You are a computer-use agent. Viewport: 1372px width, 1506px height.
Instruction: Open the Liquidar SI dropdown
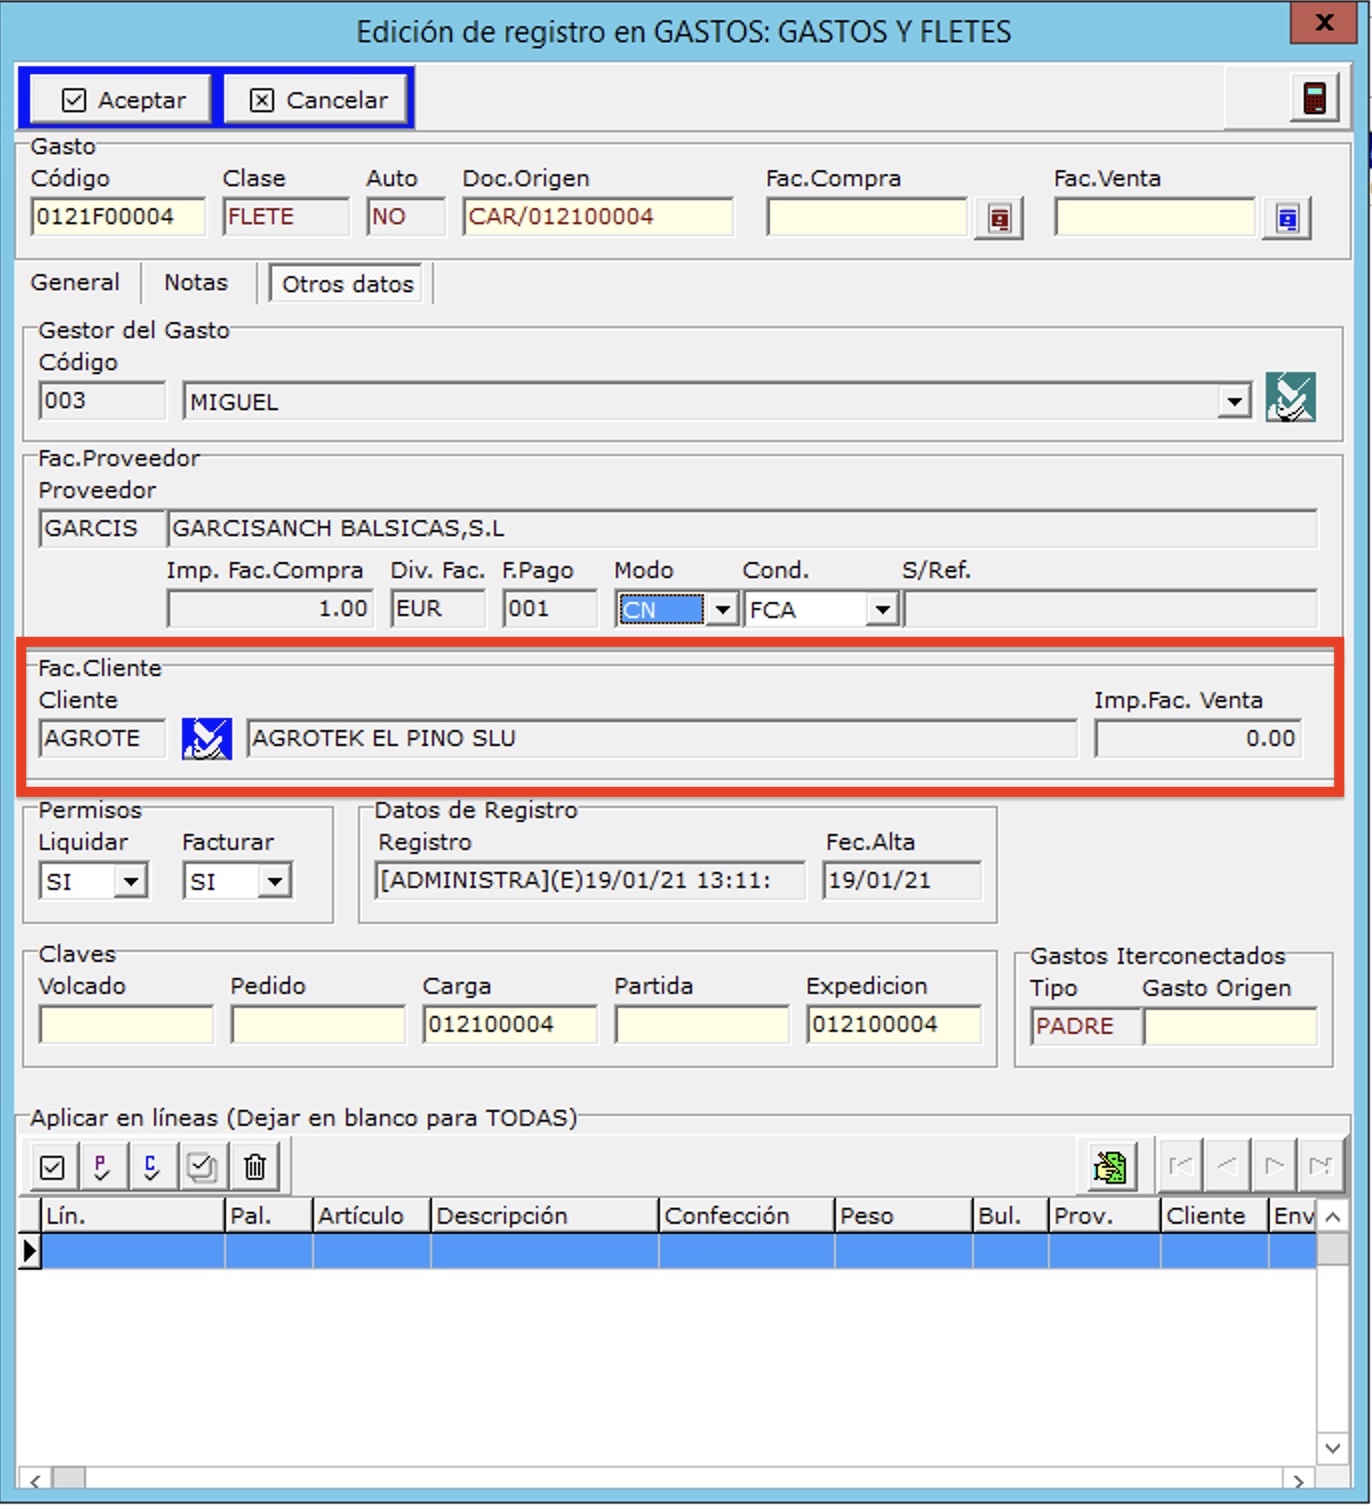click(130, 881)
